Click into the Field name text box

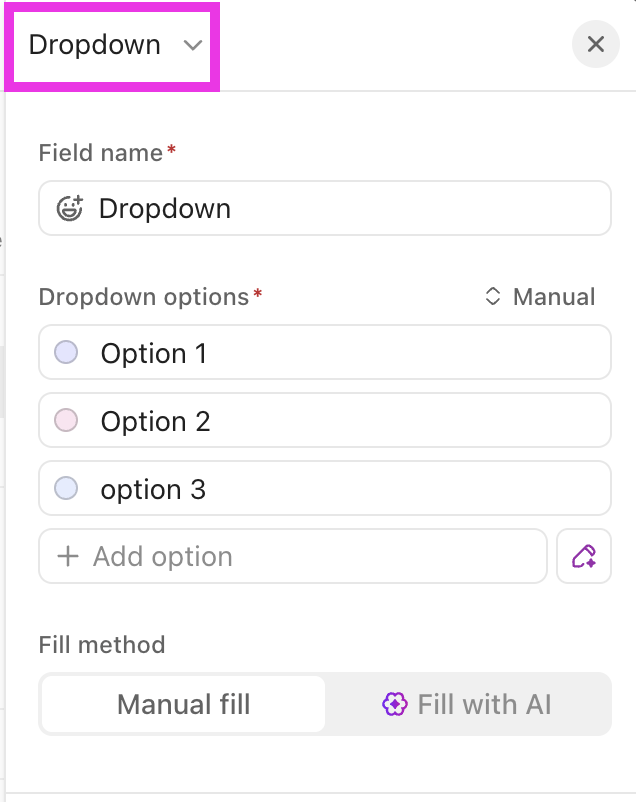325,208
